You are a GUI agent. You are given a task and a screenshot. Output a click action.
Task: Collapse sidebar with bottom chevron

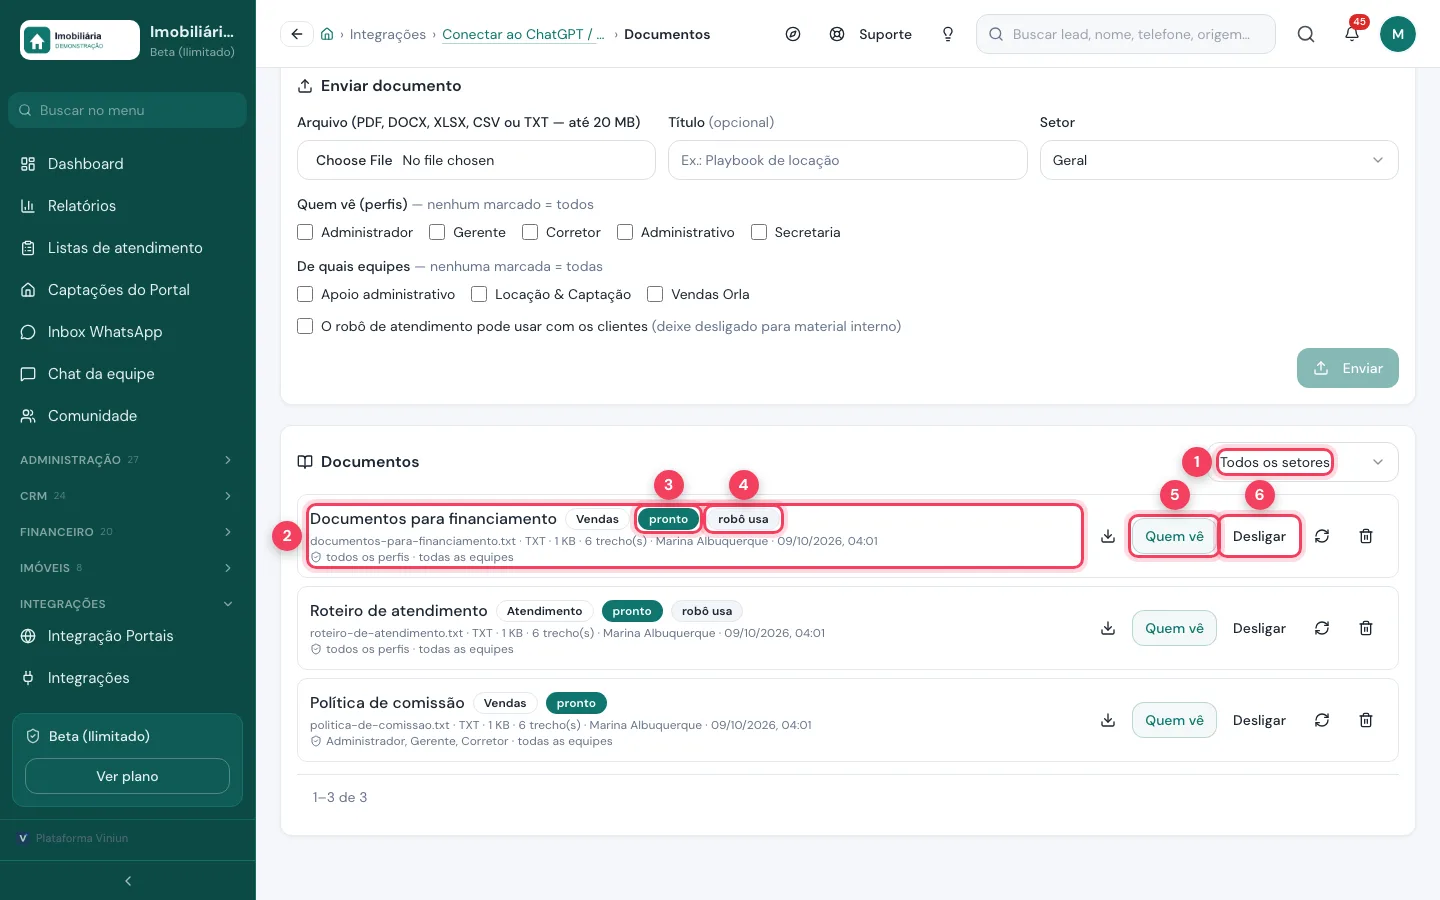pos(128,881)
